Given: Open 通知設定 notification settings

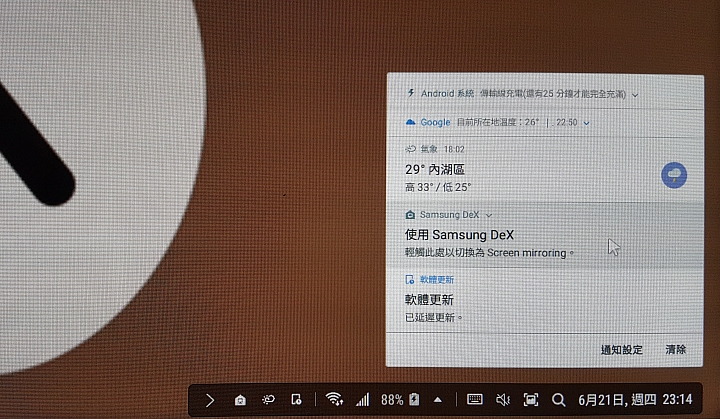Looking at the screenshot, I should point(622,350).
